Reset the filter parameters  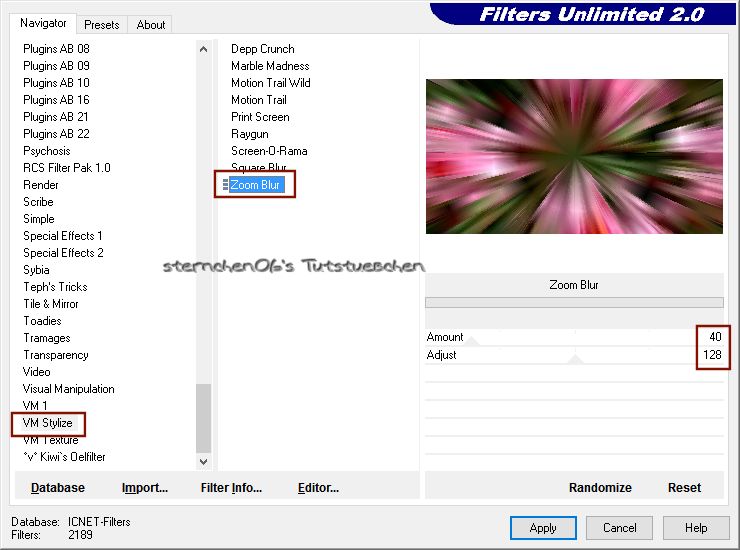tap(684, 488)
